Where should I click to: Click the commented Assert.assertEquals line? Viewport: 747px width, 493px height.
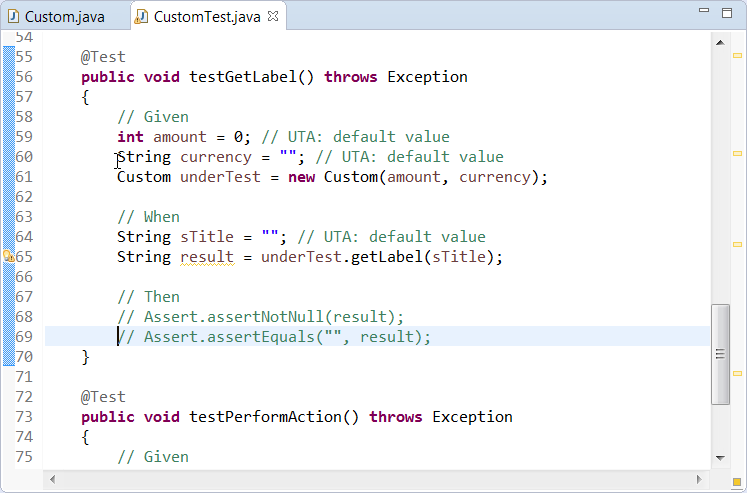pos(274,337)
